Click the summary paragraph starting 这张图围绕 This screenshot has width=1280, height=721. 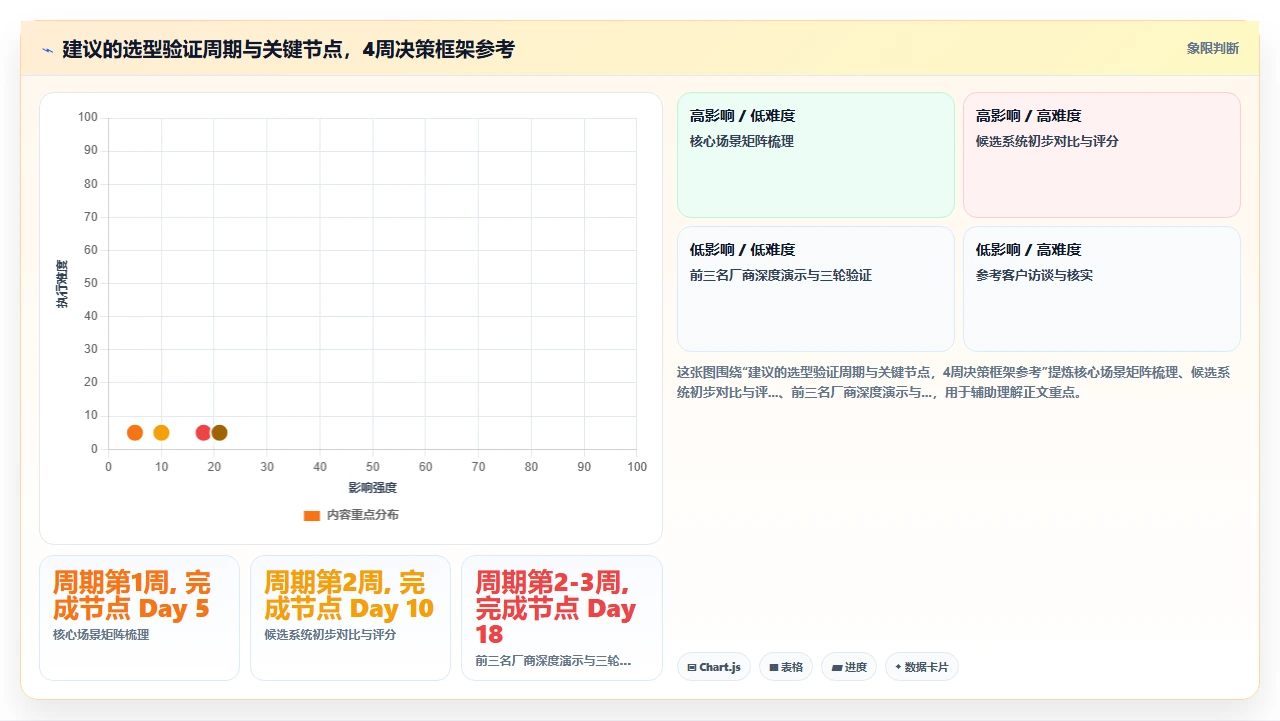click(954, 382)
